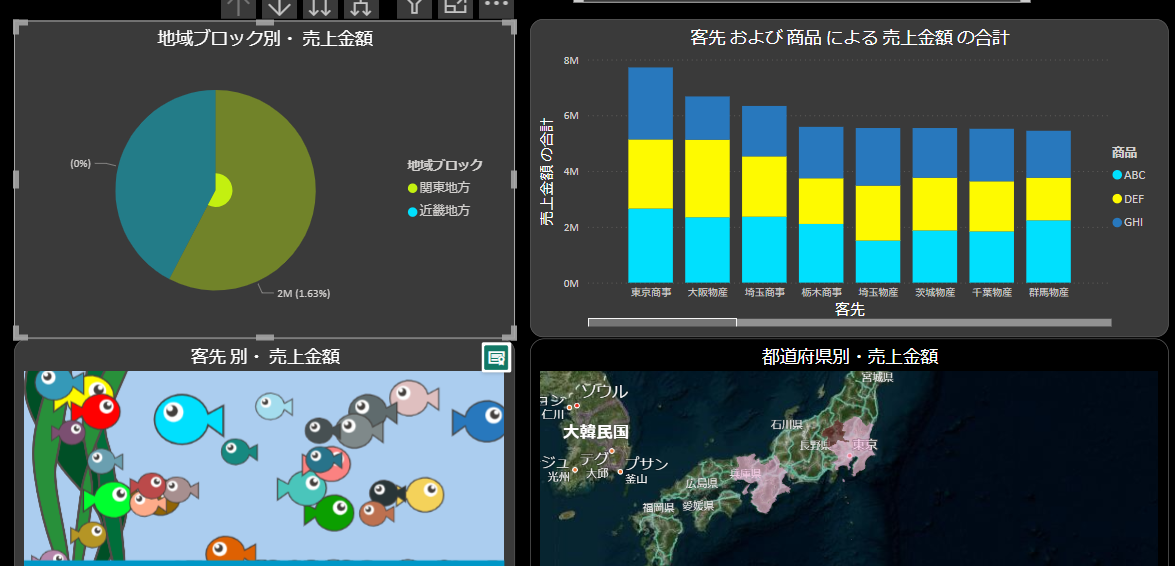Click the double down arrows next-level icon
The width and height of the screenshot is (1175, 566).
click(x=320, y=6)
